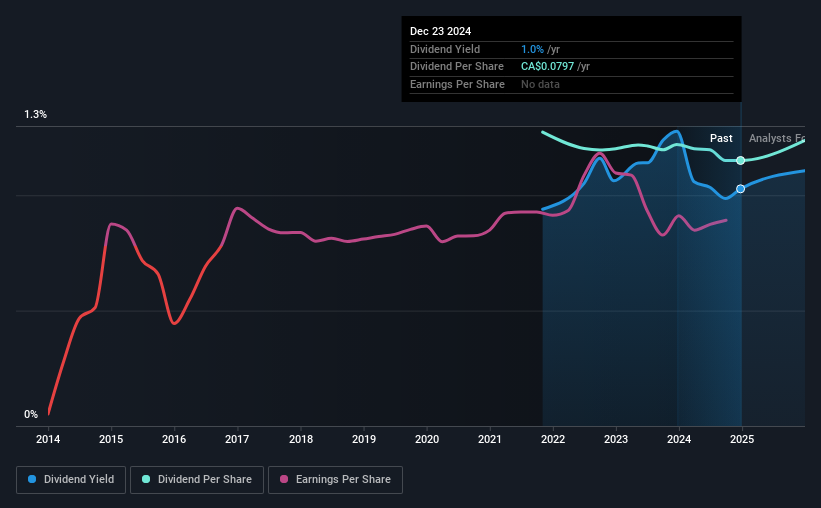Click the teal Dividend Per Share legend dot

(146, 479)
